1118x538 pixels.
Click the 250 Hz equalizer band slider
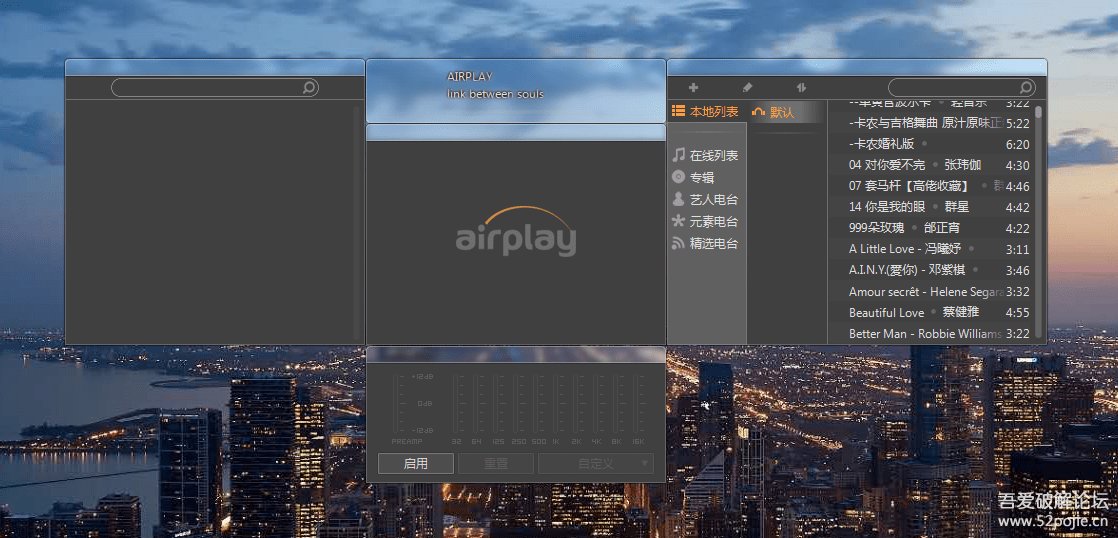coord(518,403)
